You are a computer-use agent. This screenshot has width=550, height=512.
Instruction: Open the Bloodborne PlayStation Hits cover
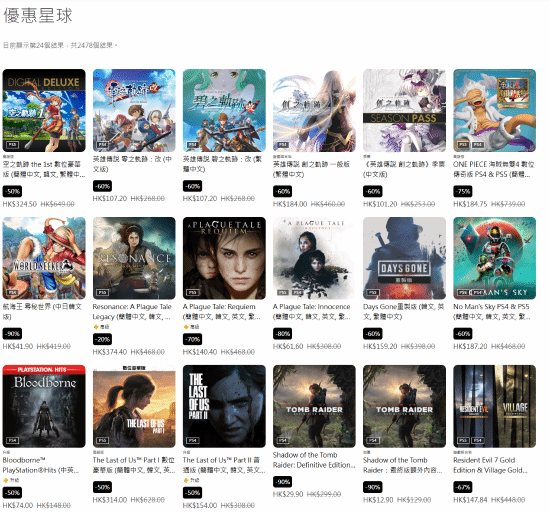pyautogui.click(x=44, y=406)
